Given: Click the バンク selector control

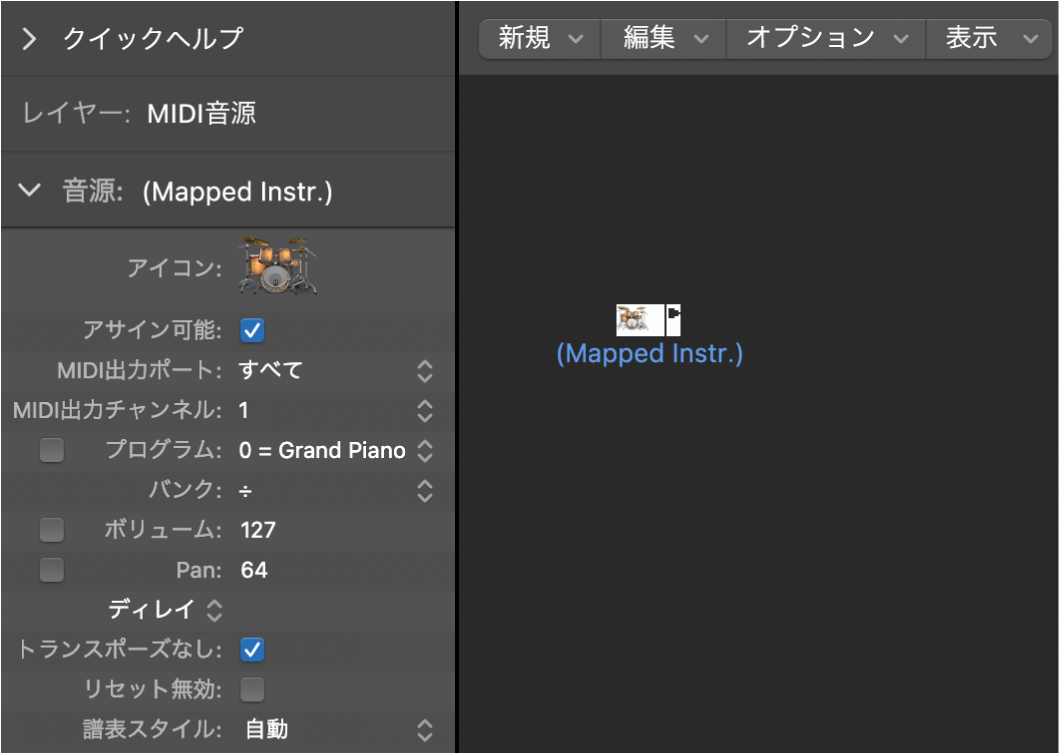Looking at the screenshot, I should (x=424, y=491).
